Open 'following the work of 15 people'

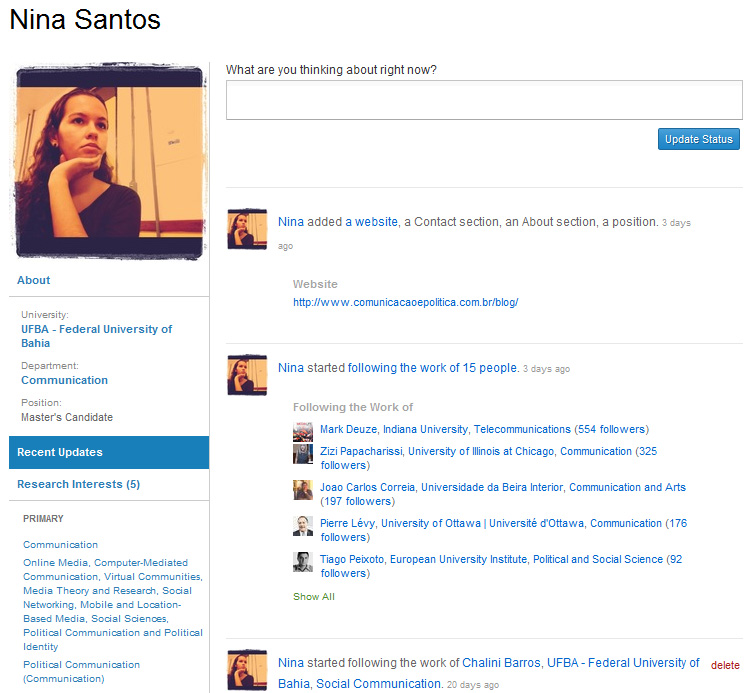click(x=433, y=368)
